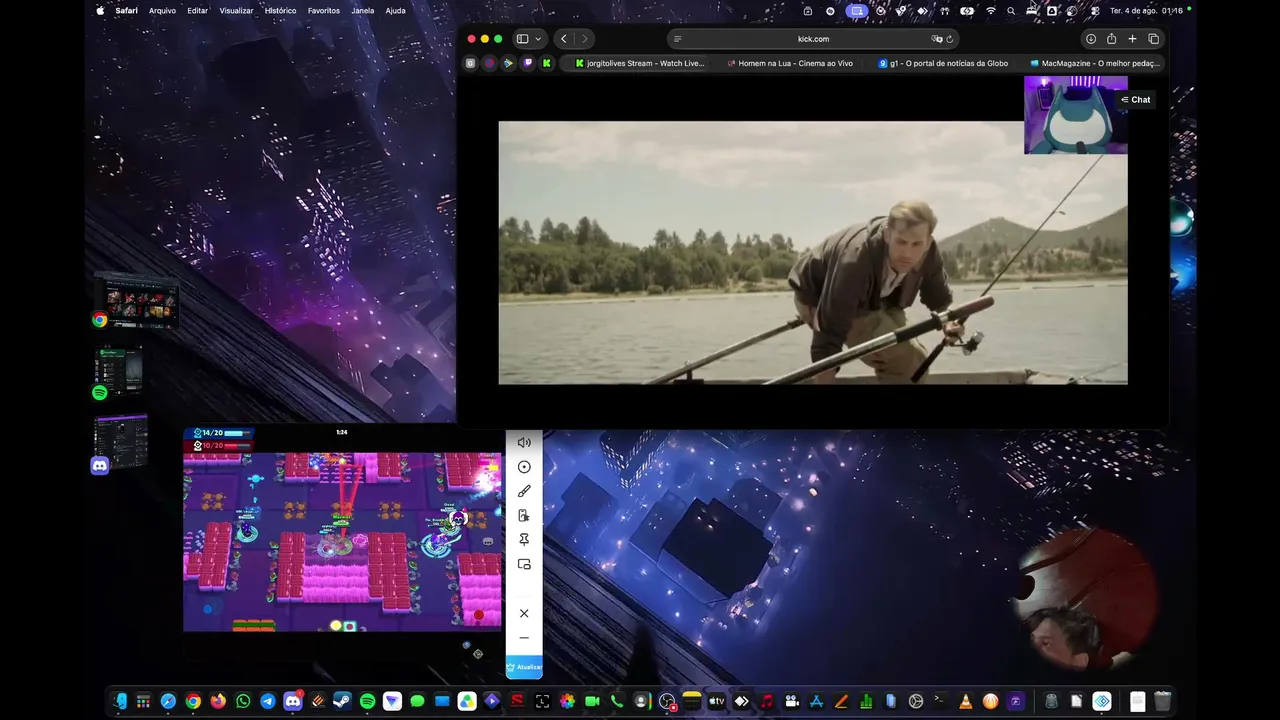Click the Atualizar button
This screenshot has height=720, width=1280.
coord(524,667)
